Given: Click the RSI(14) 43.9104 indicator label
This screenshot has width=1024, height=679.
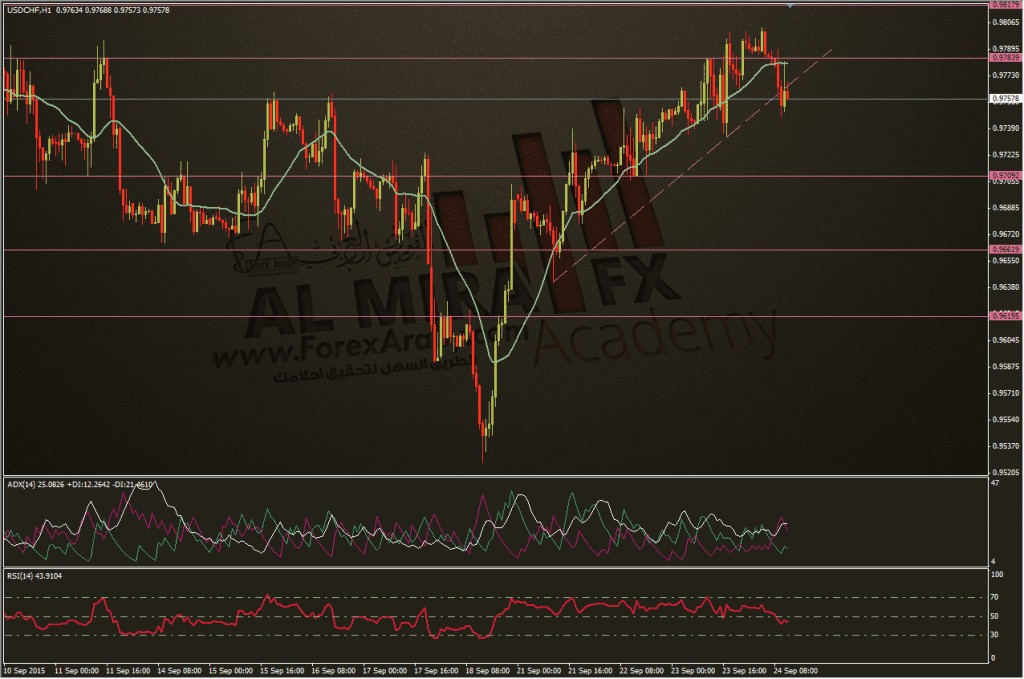Looking at the screenshot, I should pos(35,576).
